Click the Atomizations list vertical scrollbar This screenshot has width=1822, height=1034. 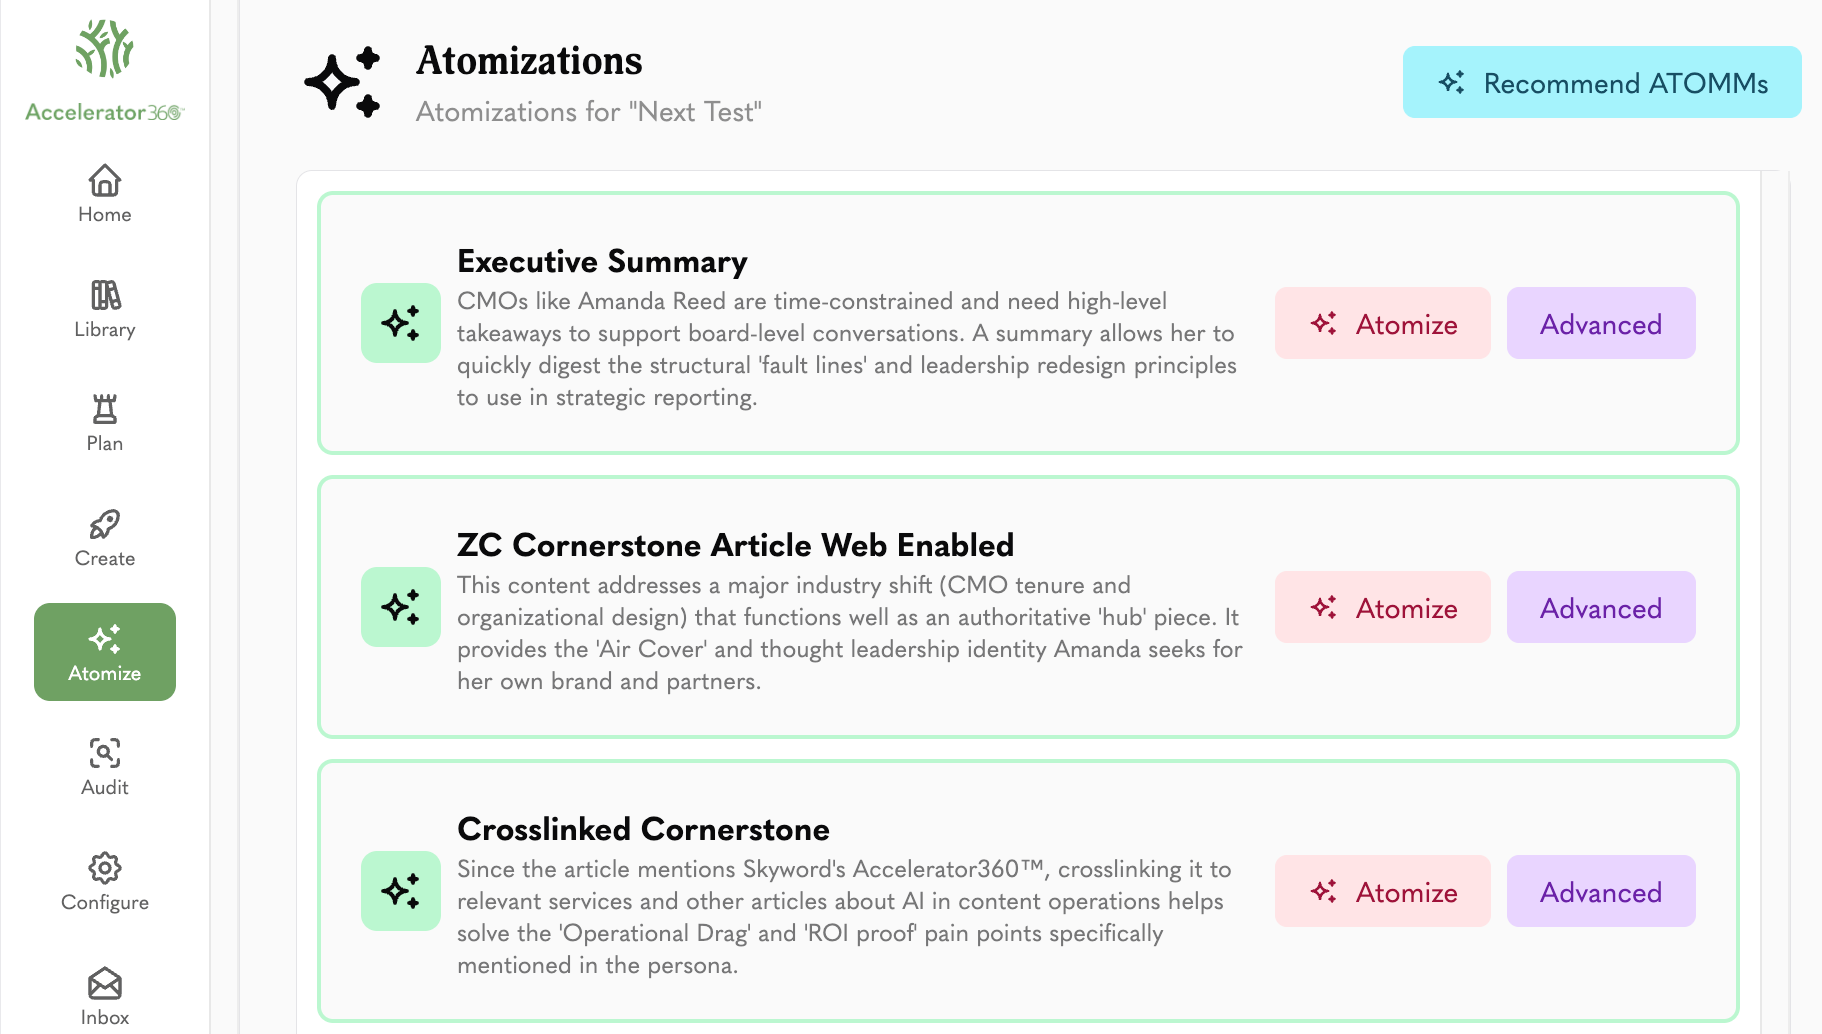point(1775,602)
